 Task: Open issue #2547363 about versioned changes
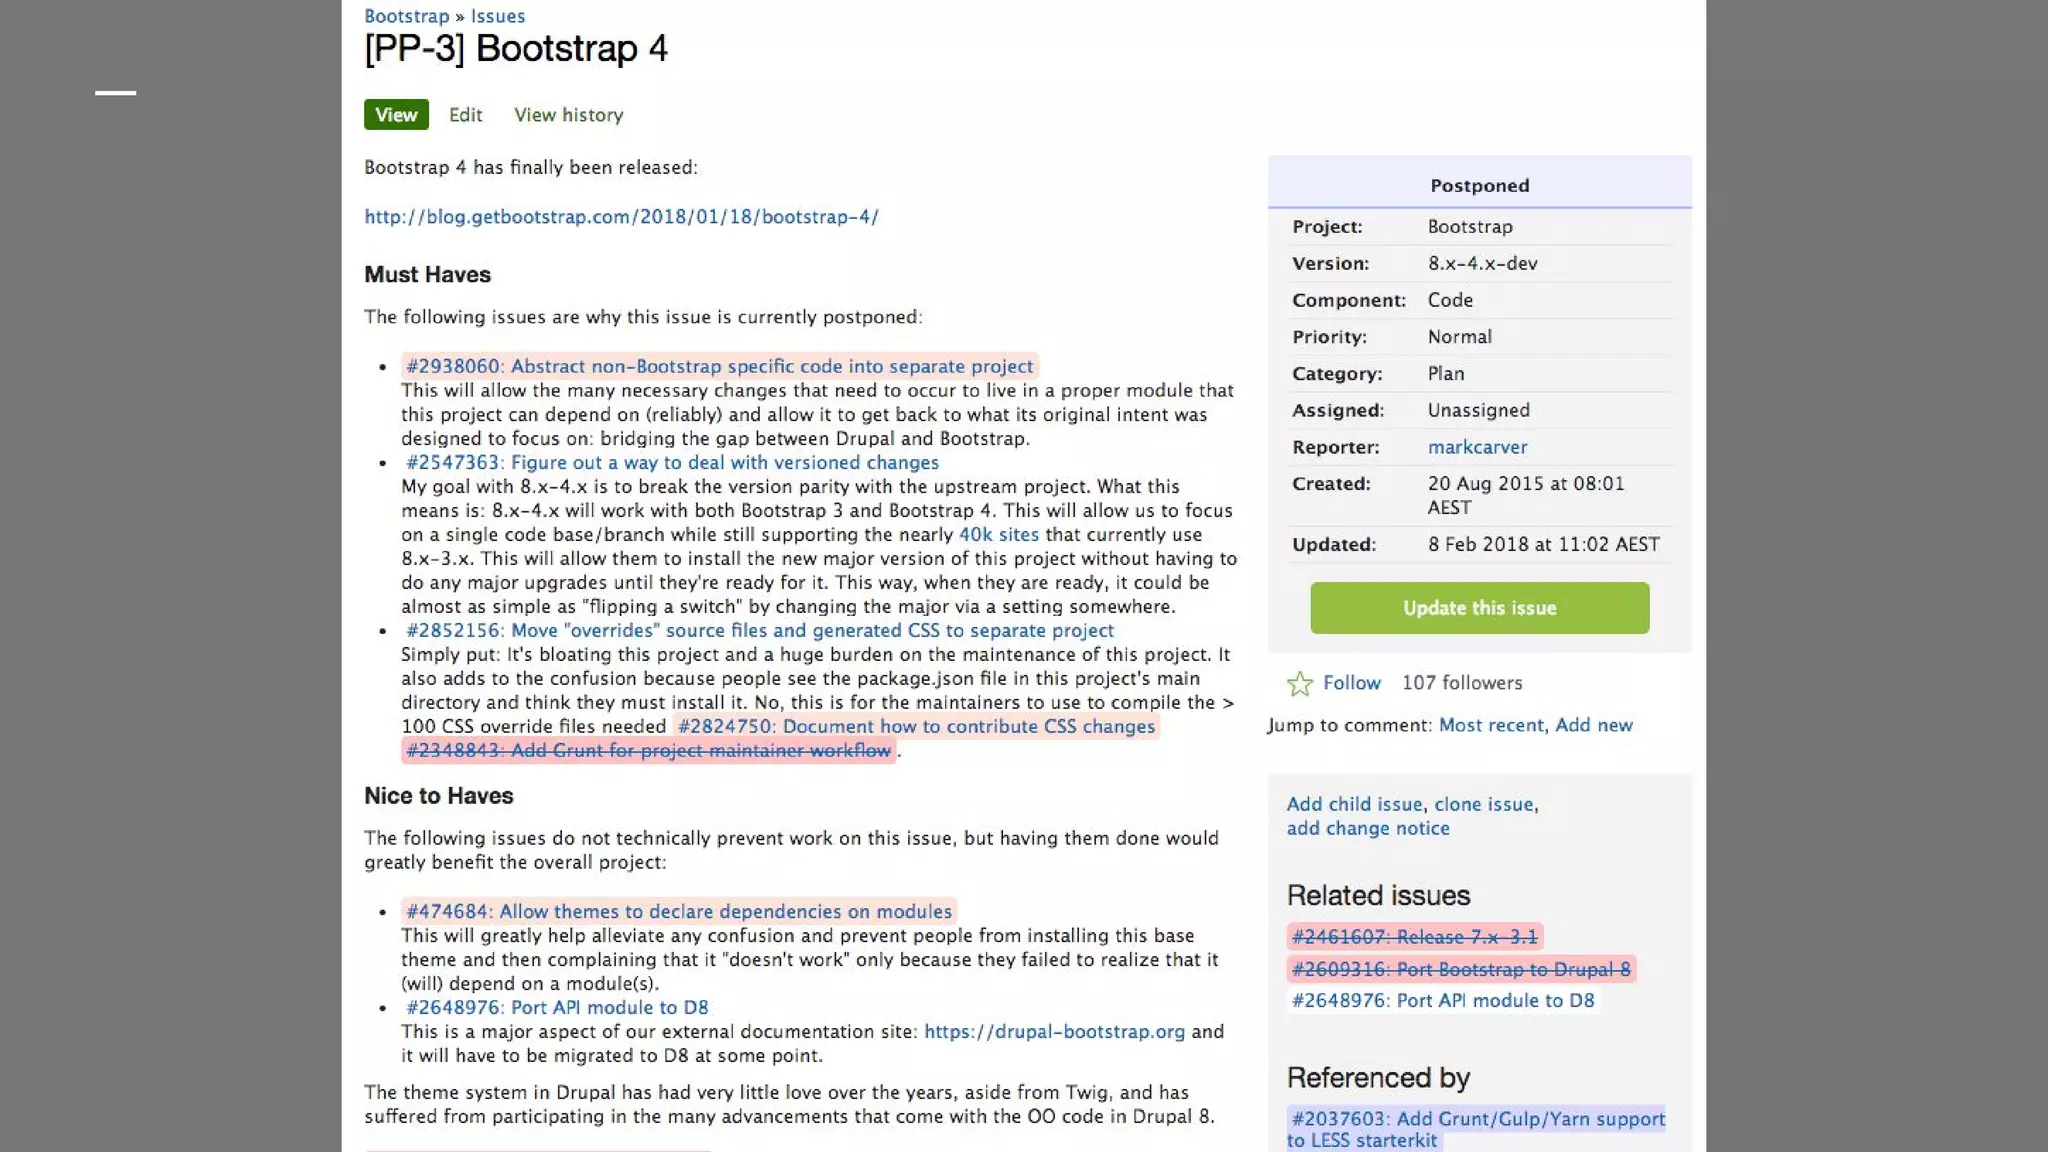pos(672,462)
